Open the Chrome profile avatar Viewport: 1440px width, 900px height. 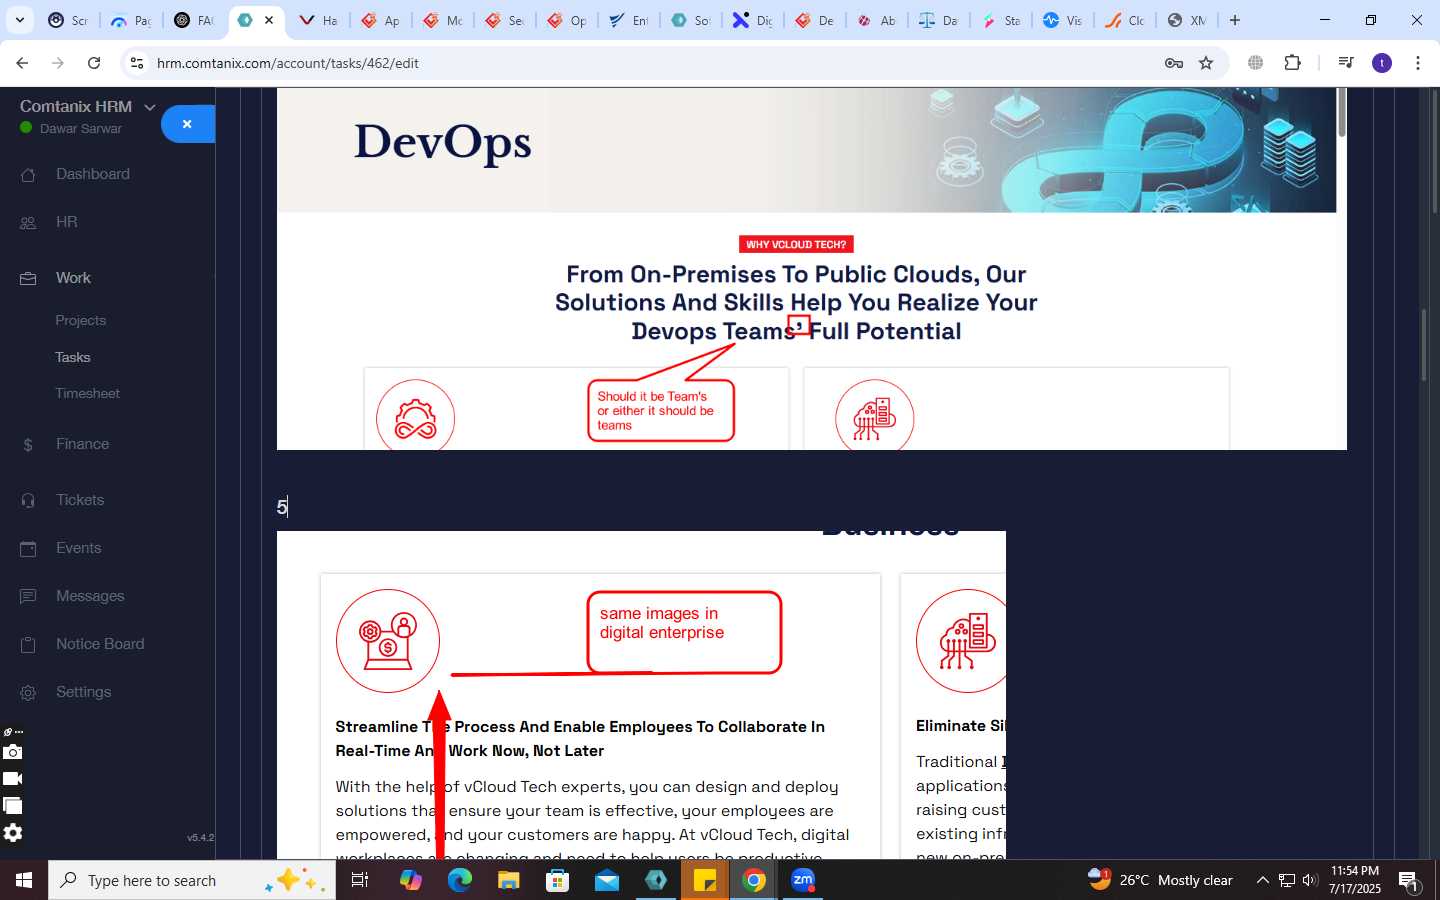coord(1382,63)
